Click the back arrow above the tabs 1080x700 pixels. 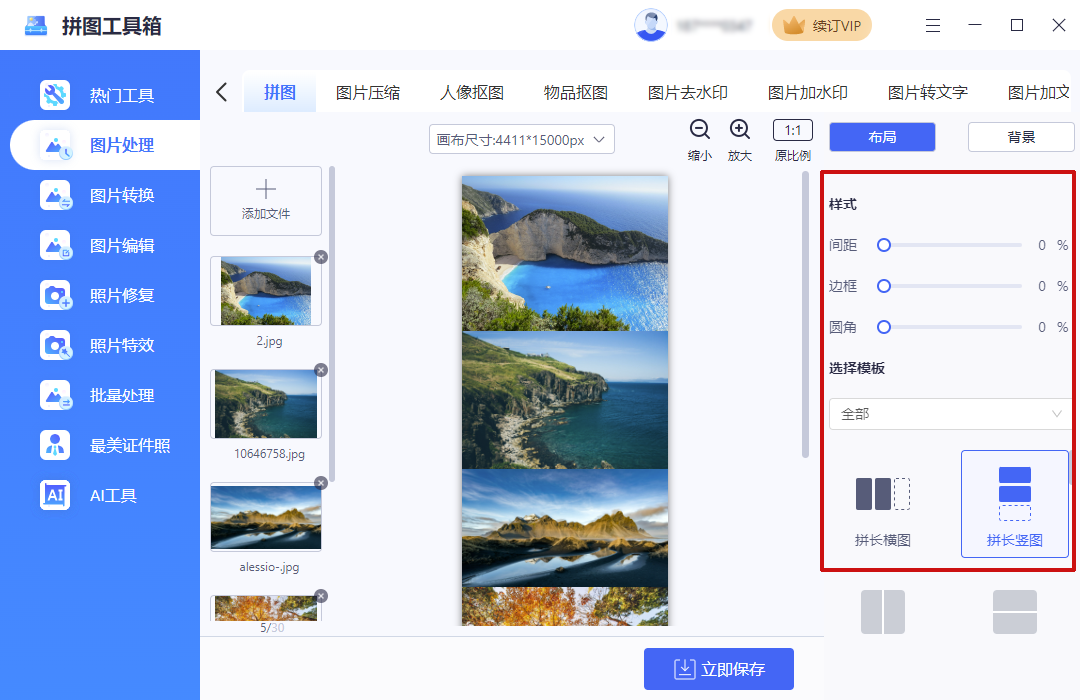coord(221,90)
